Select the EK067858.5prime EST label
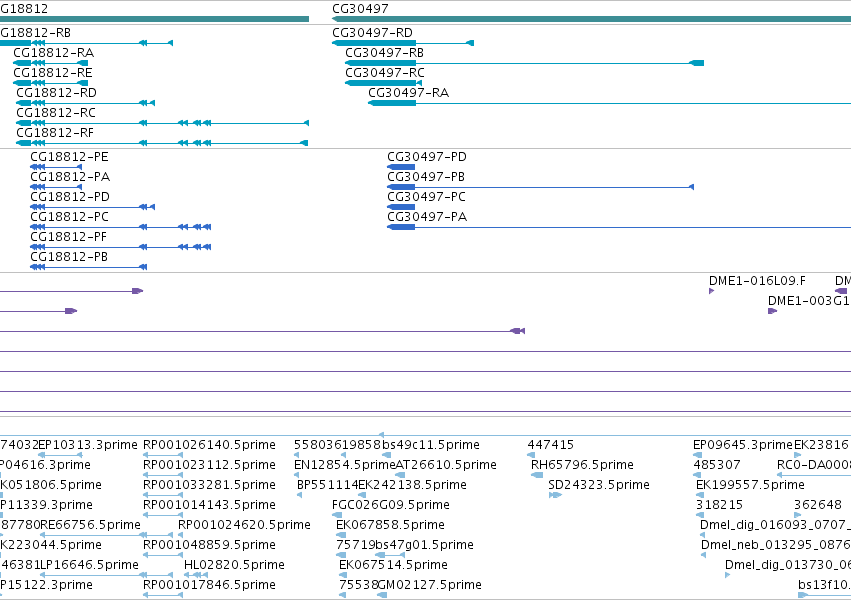Viewport: 851px width, 600px height. pyautogui.click(x=390, y=525)
